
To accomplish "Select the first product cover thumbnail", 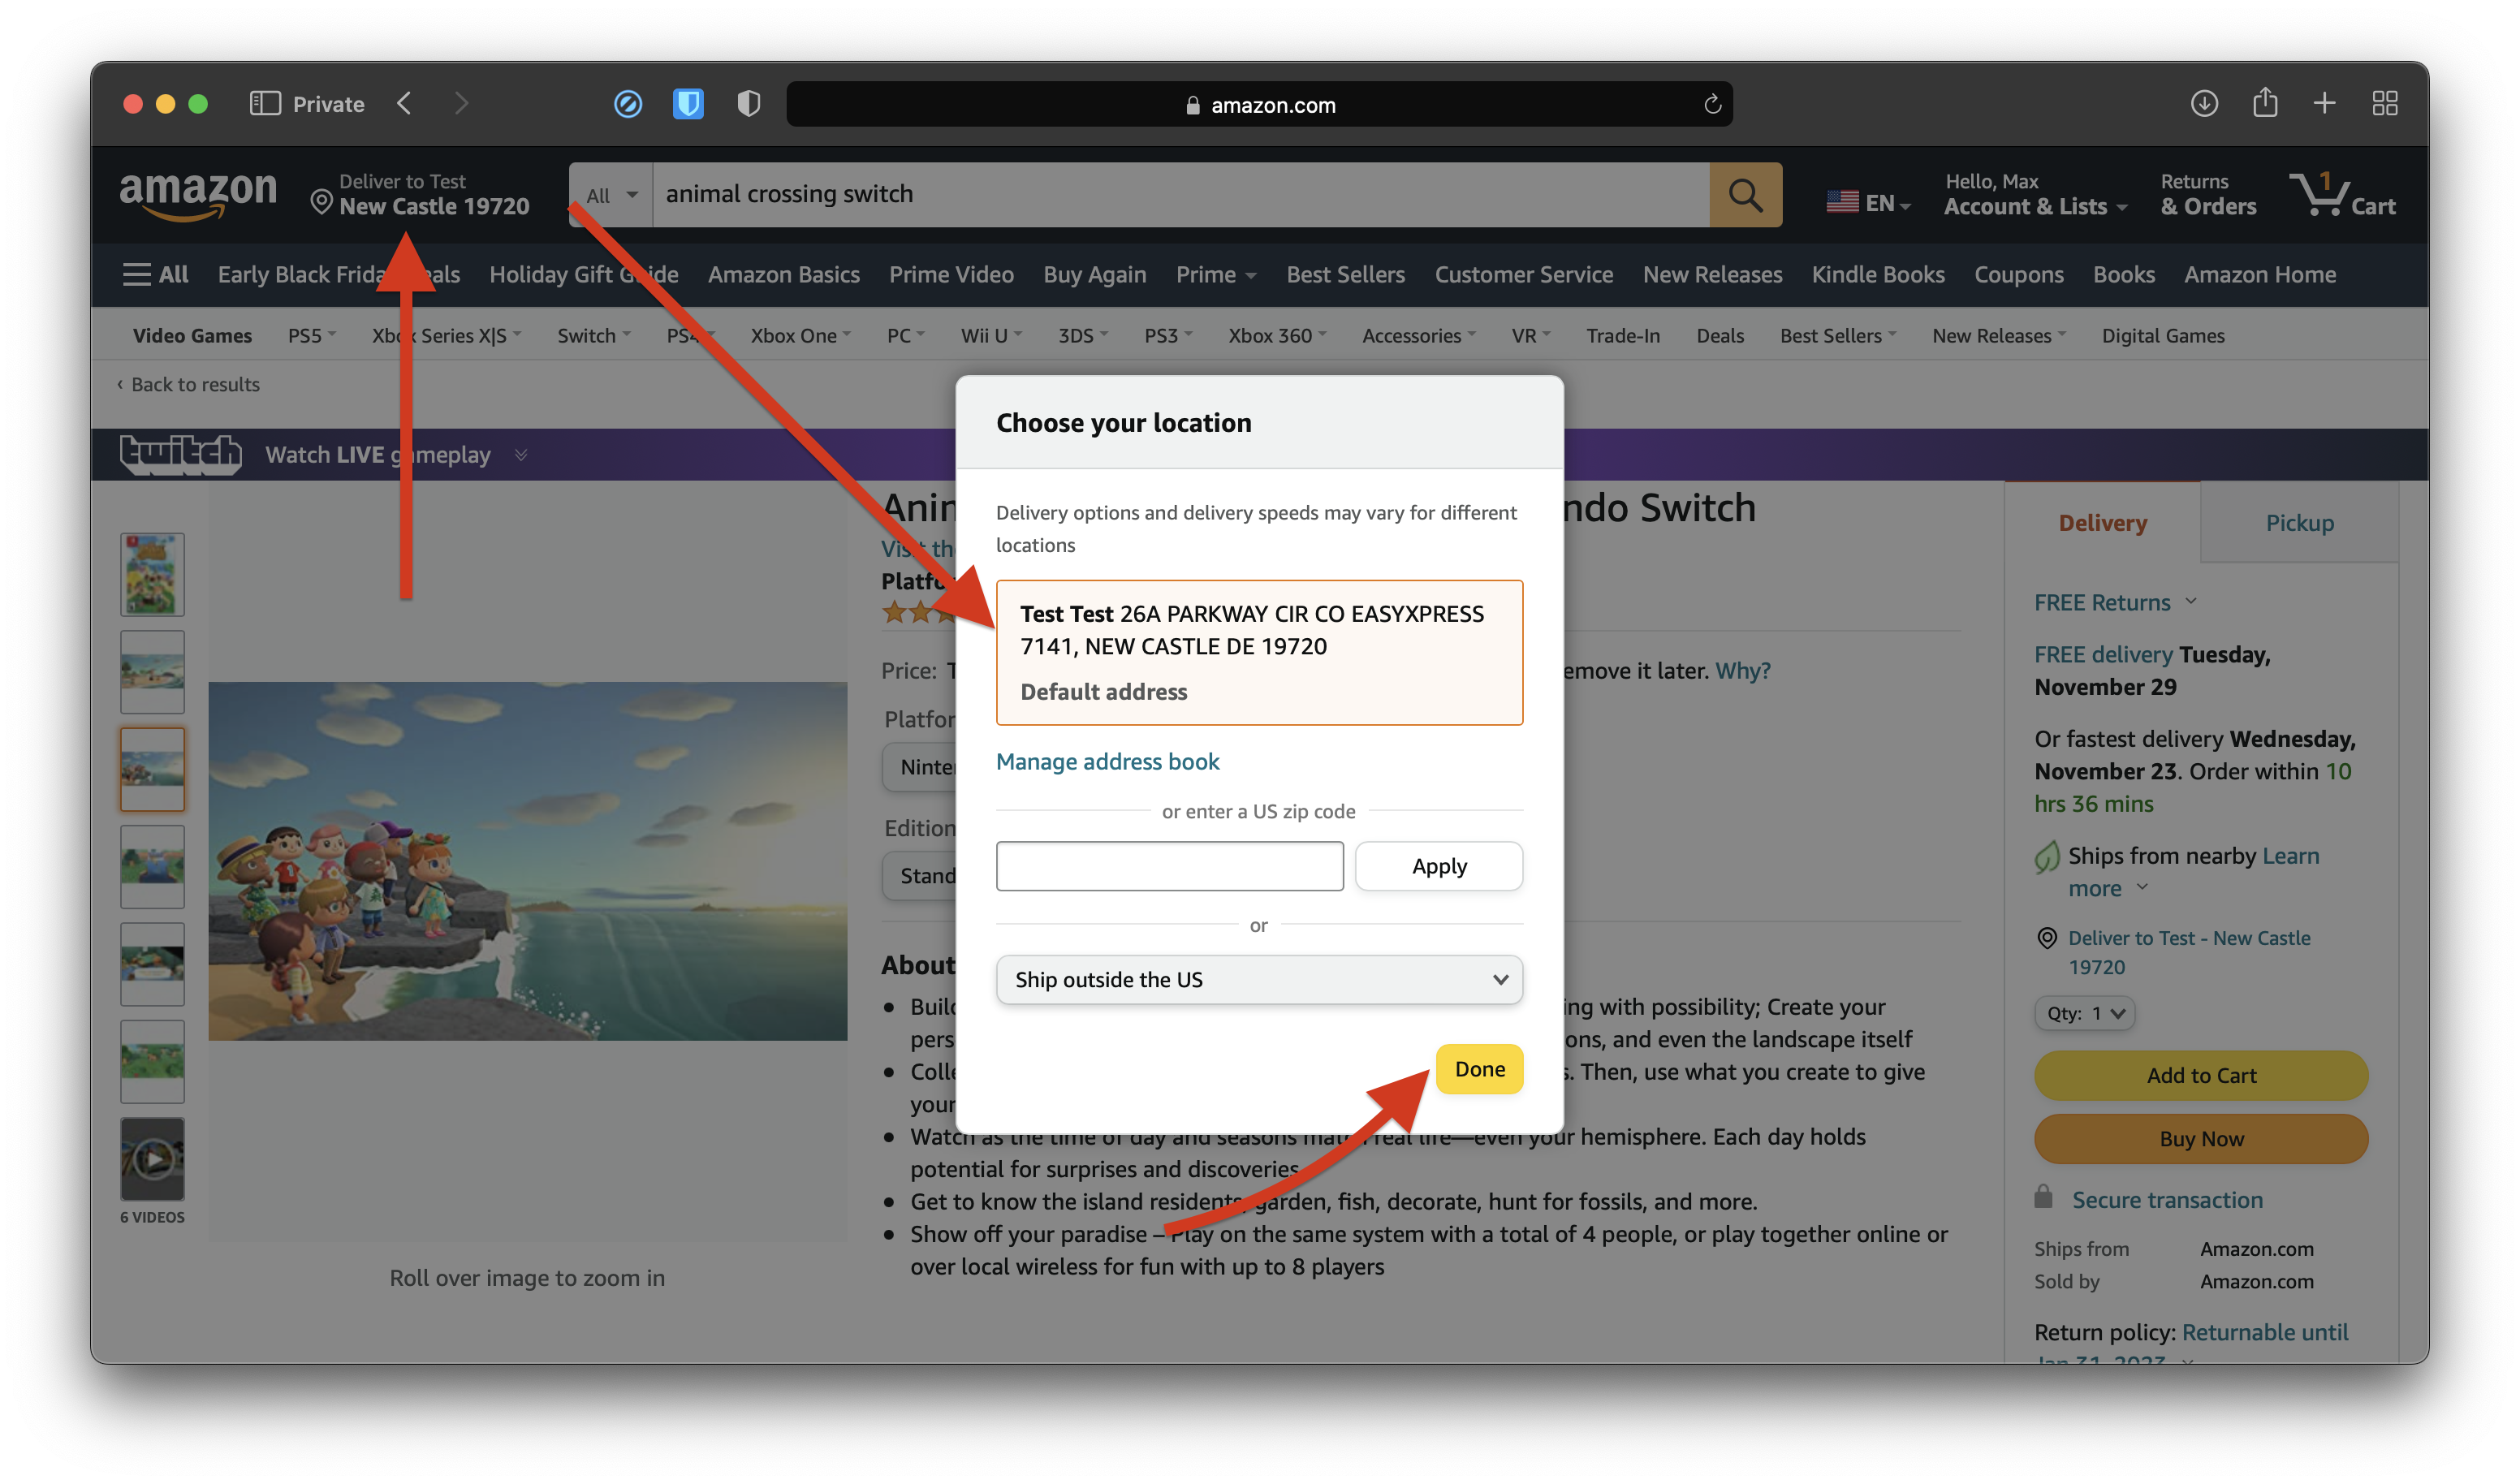I will click(x=152, y=574).
